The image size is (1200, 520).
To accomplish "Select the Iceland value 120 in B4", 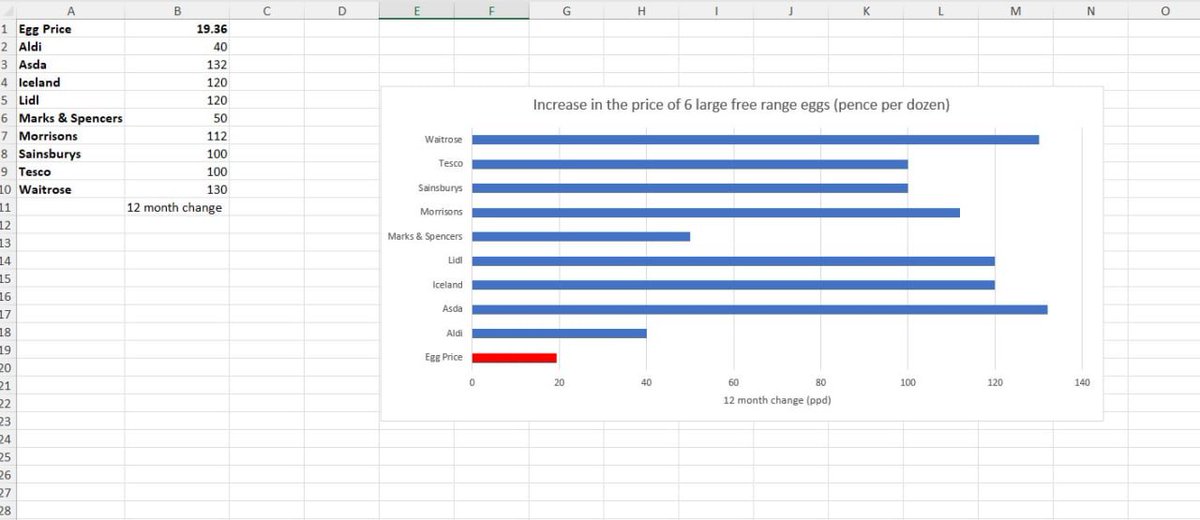I will [177, 83].
